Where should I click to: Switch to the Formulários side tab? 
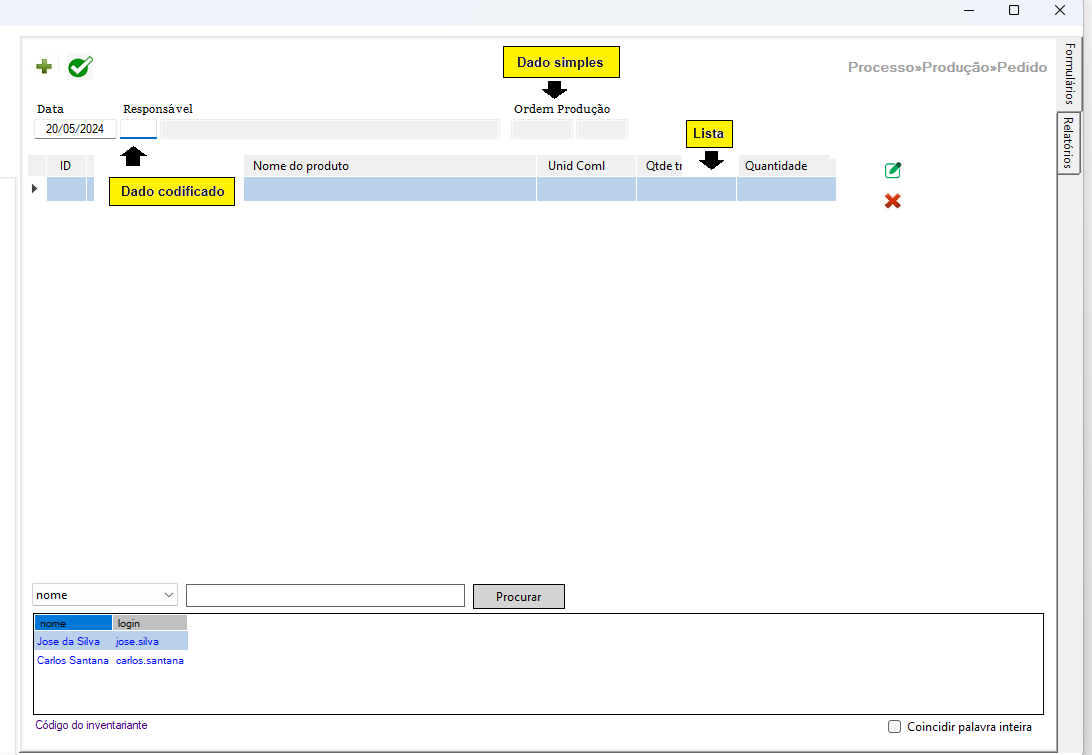click(1069, 74)
